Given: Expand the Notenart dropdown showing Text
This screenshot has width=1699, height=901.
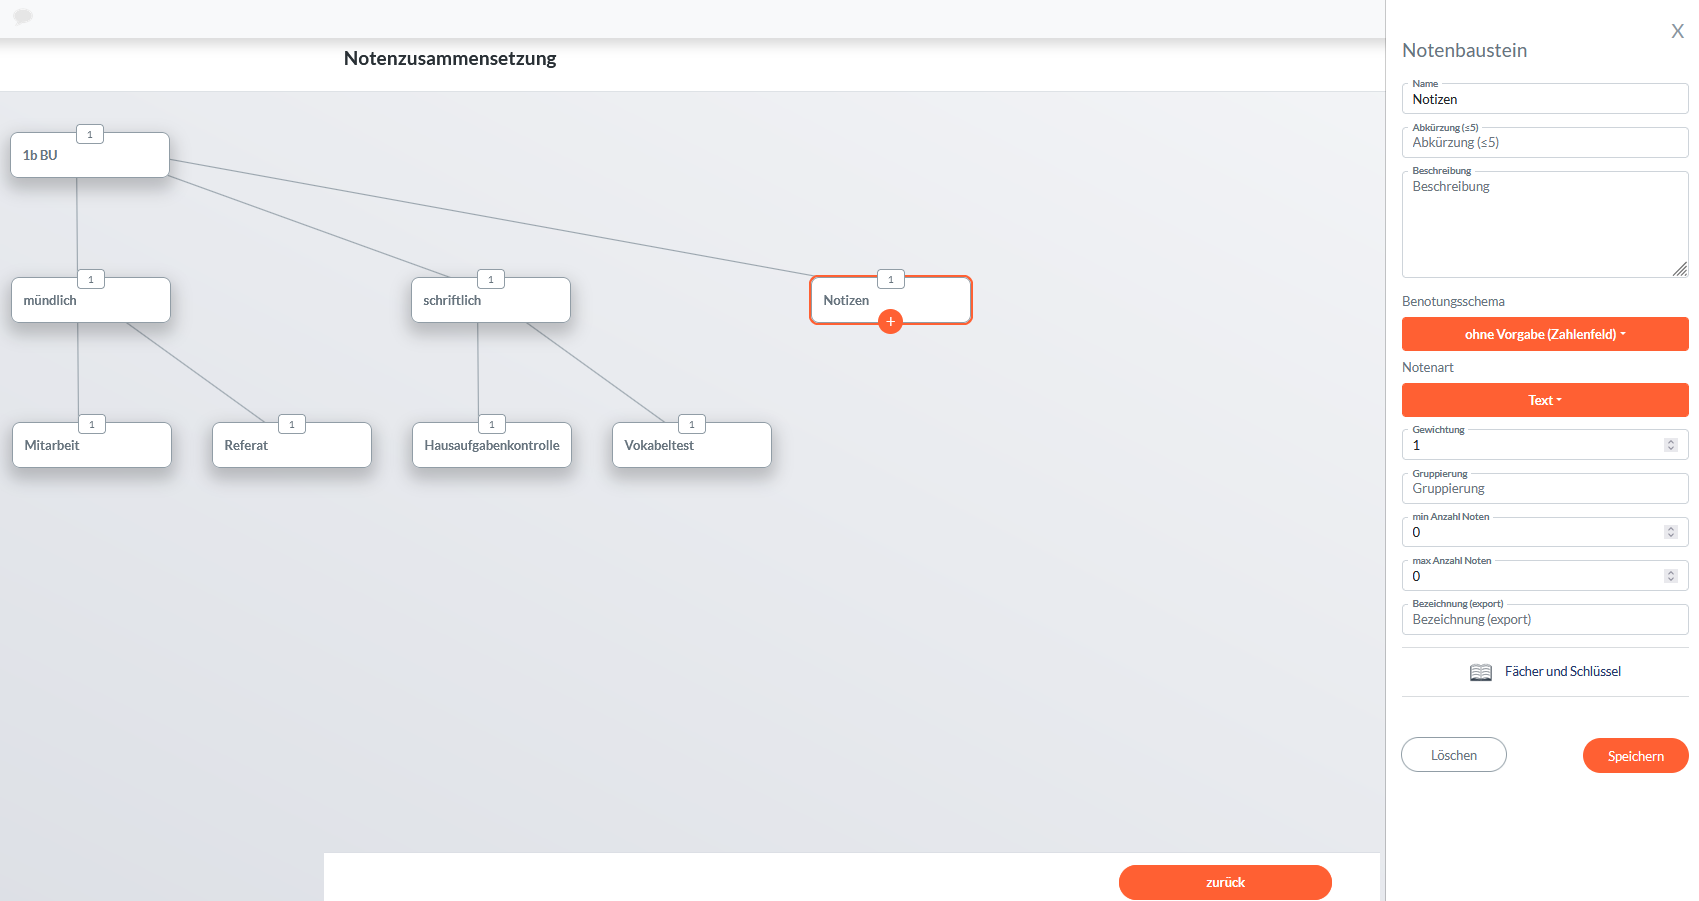Looking at the screenshot, I should [x=1544, y=400].
